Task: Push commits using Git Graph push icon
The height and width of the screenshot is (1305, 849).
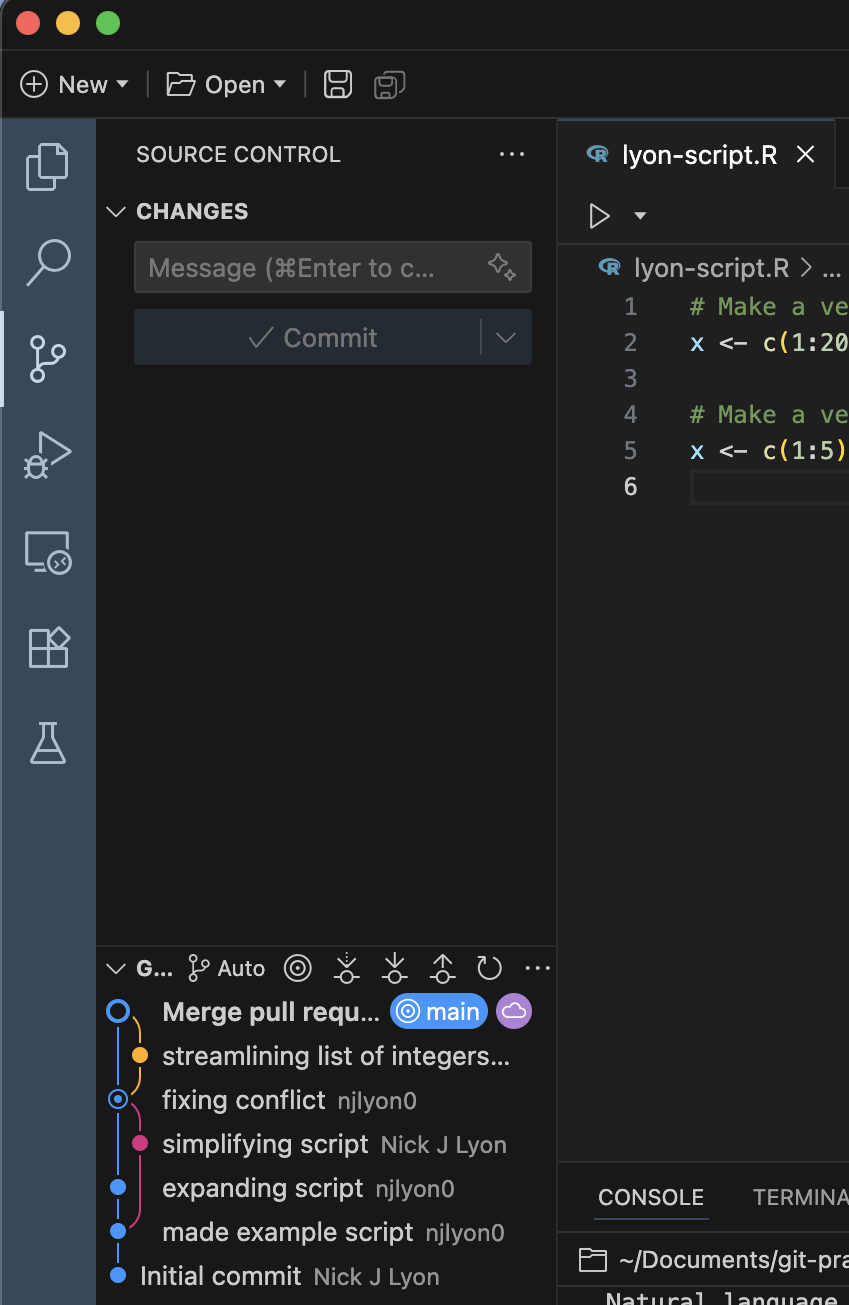Action: click(442, 968)
